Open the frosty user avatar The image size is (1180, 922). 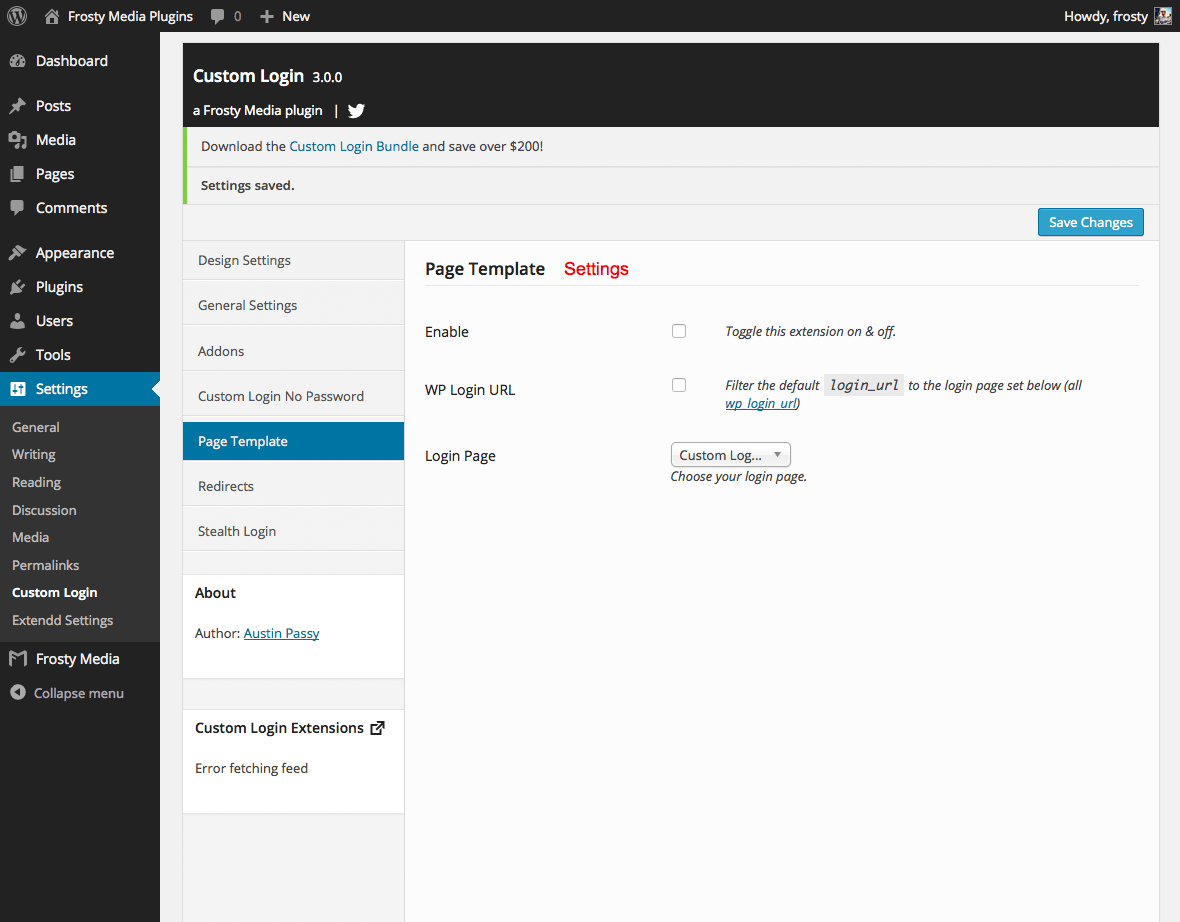tap(1163, 16)
